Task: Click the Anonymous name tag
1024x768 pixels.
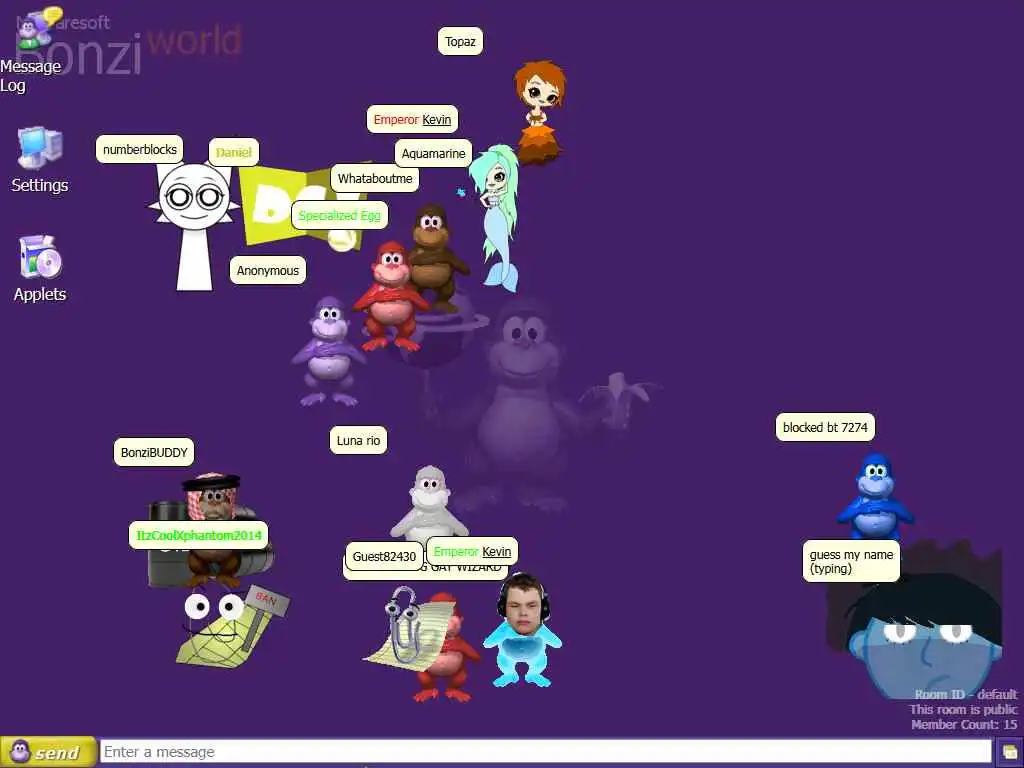Action: pos(268,270)
